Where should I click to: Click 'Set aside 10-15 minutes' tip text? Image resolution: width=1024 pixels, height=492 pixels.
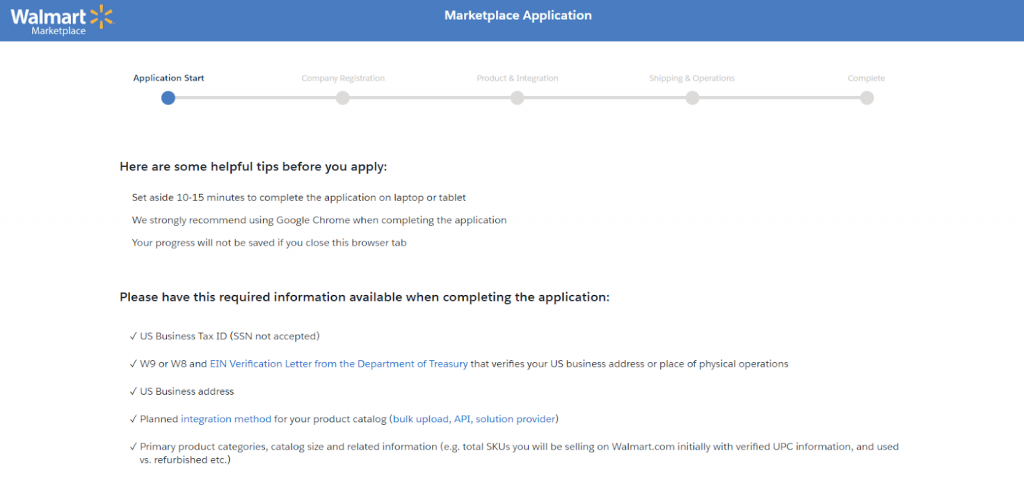click(x=299, y=197)
